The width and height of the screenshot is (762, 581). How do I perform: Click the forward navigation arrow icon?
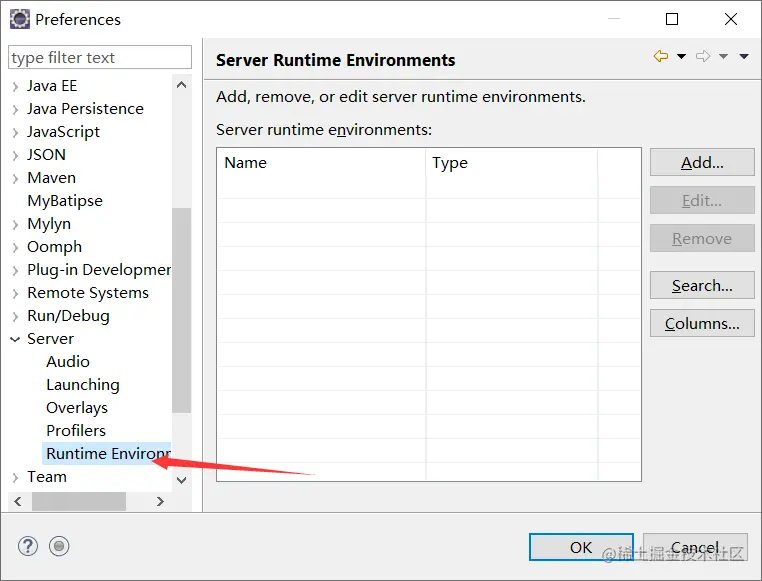703,56
